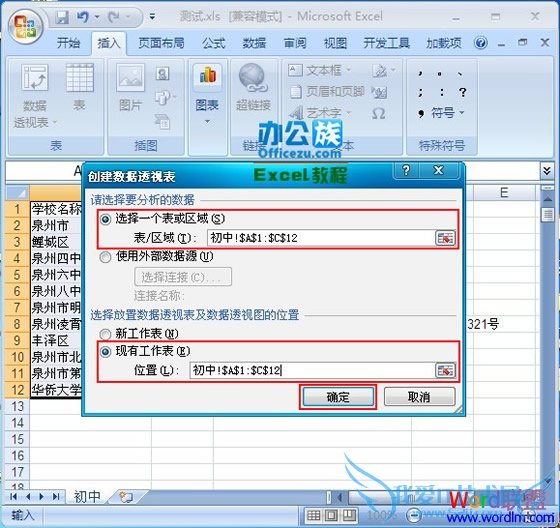Image resolution: width=560 pixels, height=528 pixels.
Task: Click the Office button orb
Action: pyautogui.click(x=25, y=27)
